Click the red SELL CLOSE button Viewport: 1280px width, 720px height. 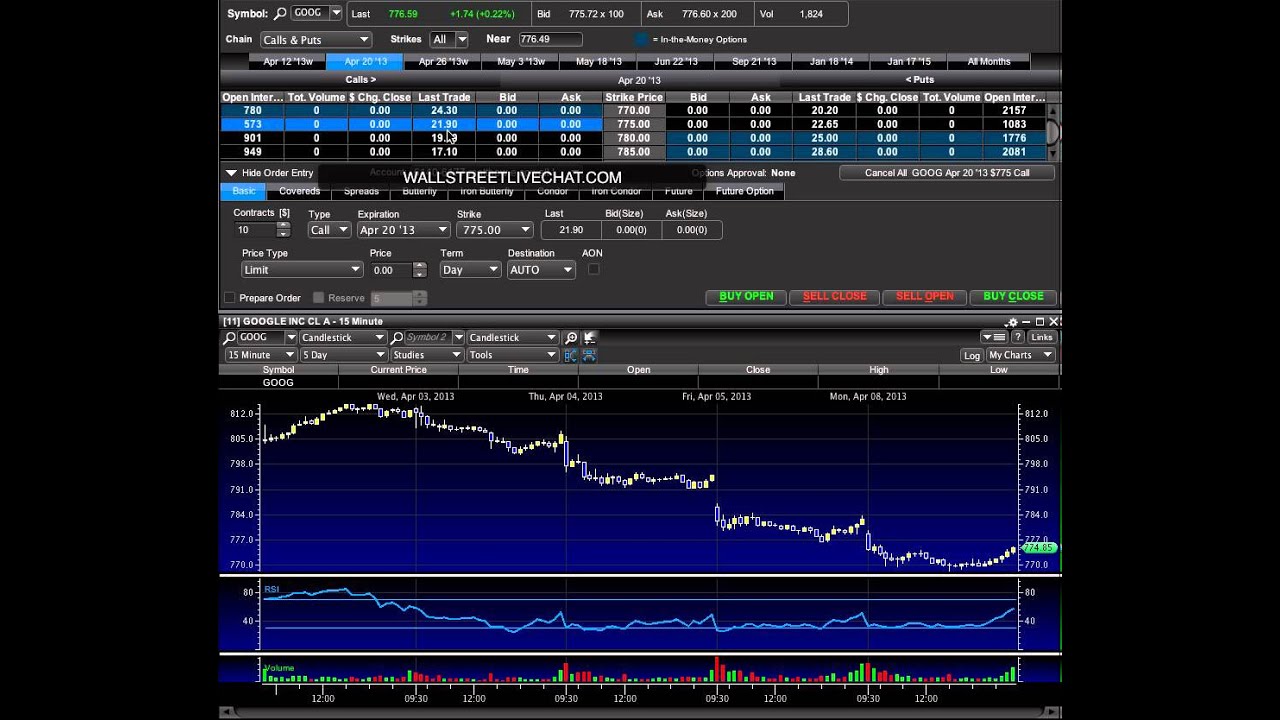(x=834, y=297)
